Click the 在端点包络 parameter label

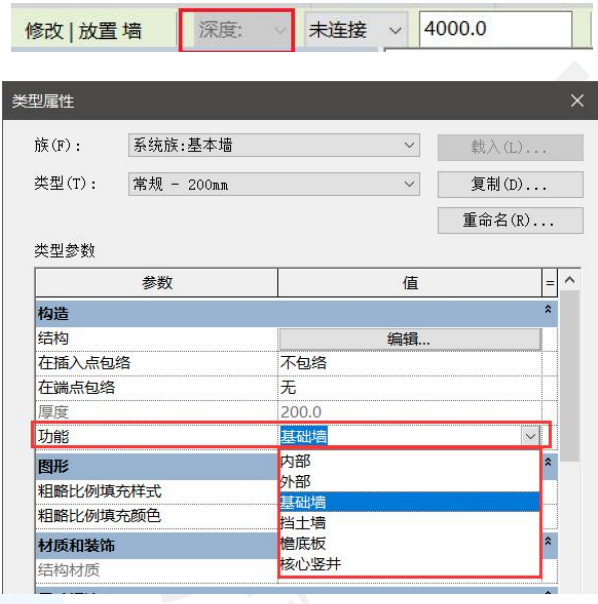click(x=76, y=388)
